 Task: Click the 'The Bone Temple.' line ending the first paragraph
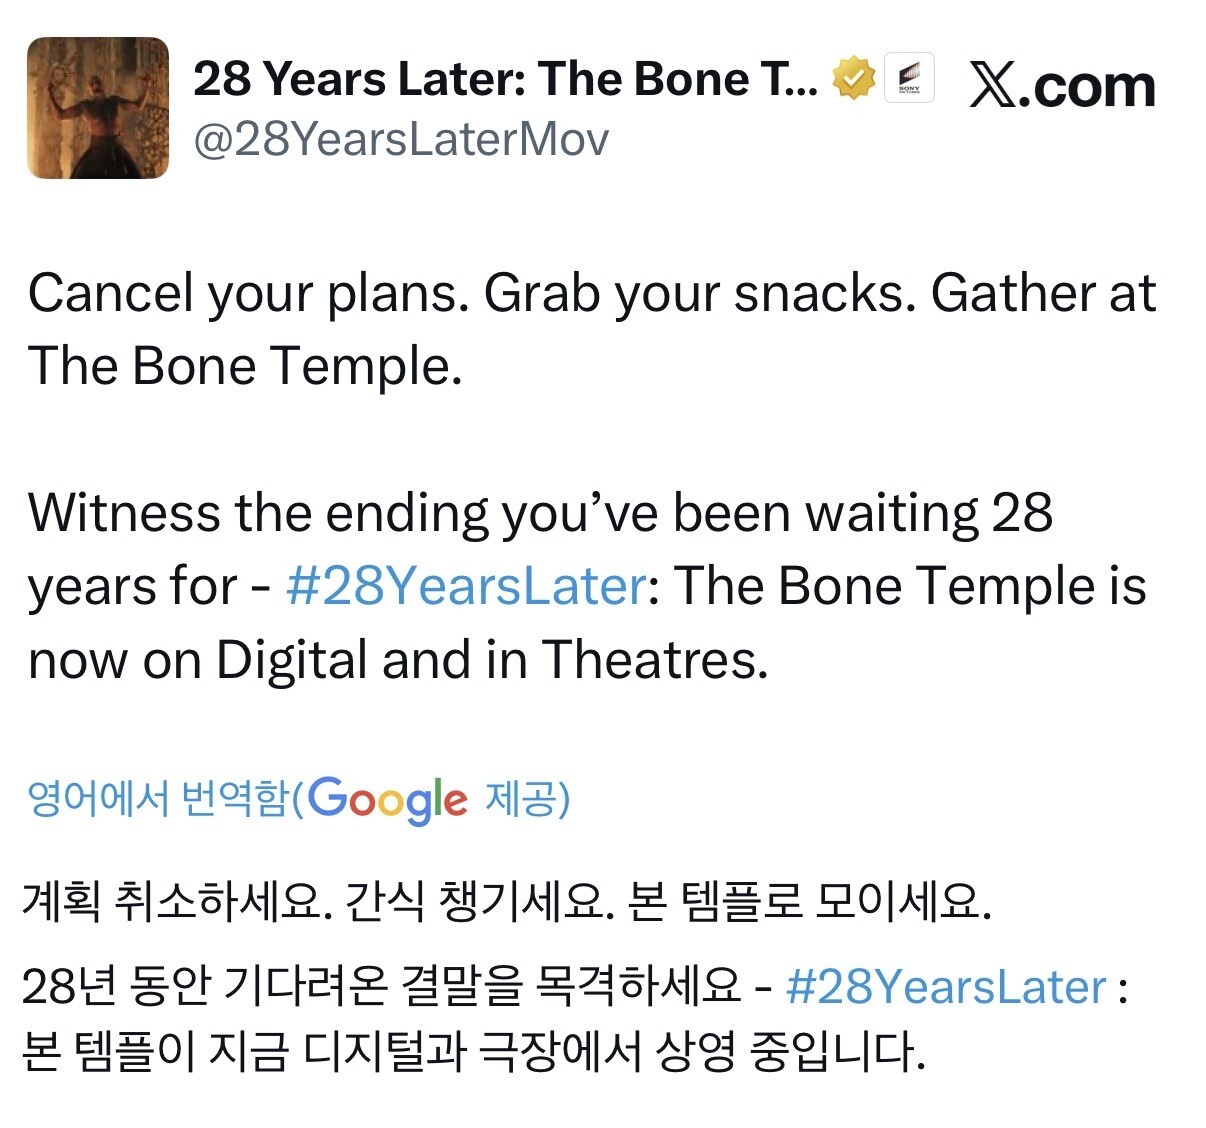[x=245, y=366]
